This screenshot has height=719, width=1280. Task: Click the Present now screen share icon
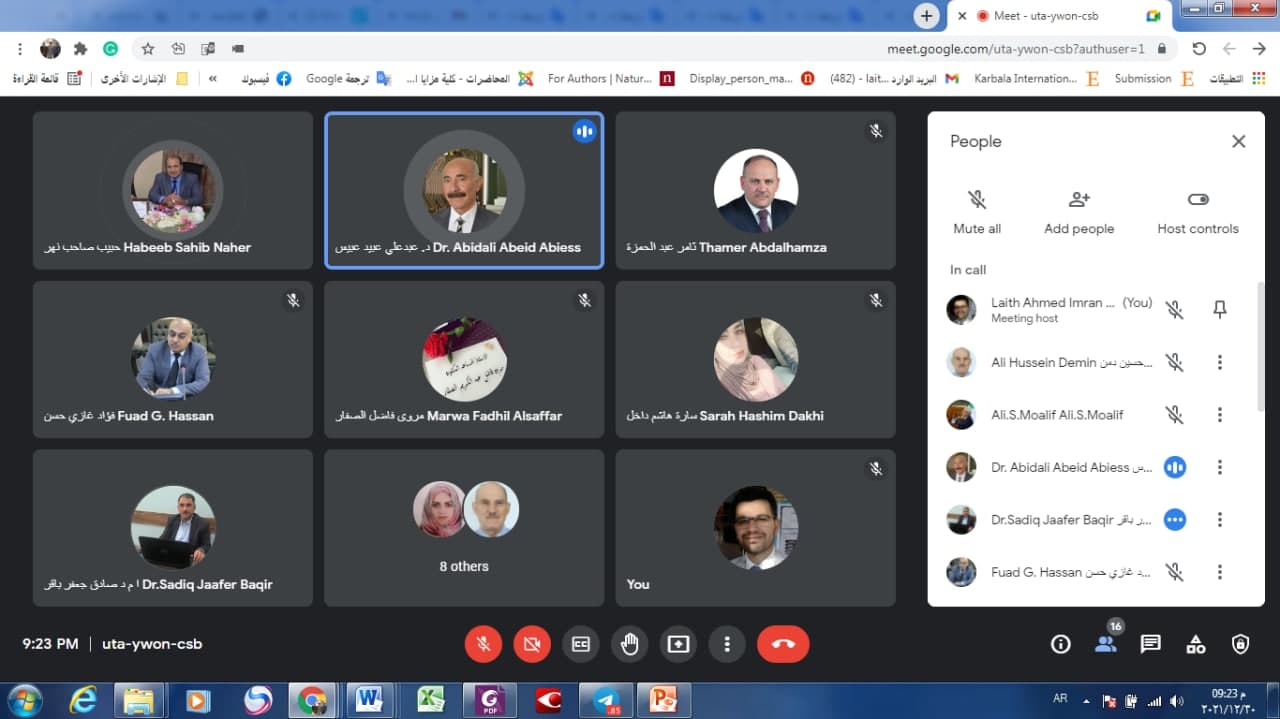(x=678, y=644)
